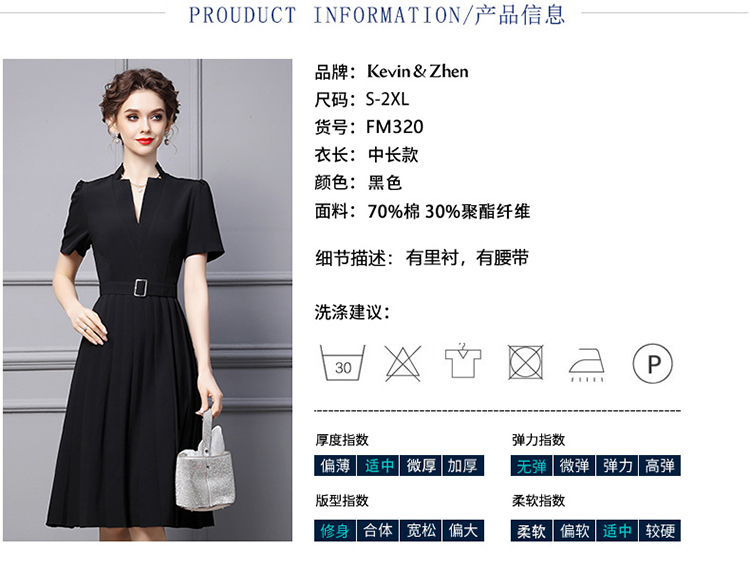The image size is (750, 570).
Task: Select the highlighted 适中 thickness option
Action: (378, 465)
